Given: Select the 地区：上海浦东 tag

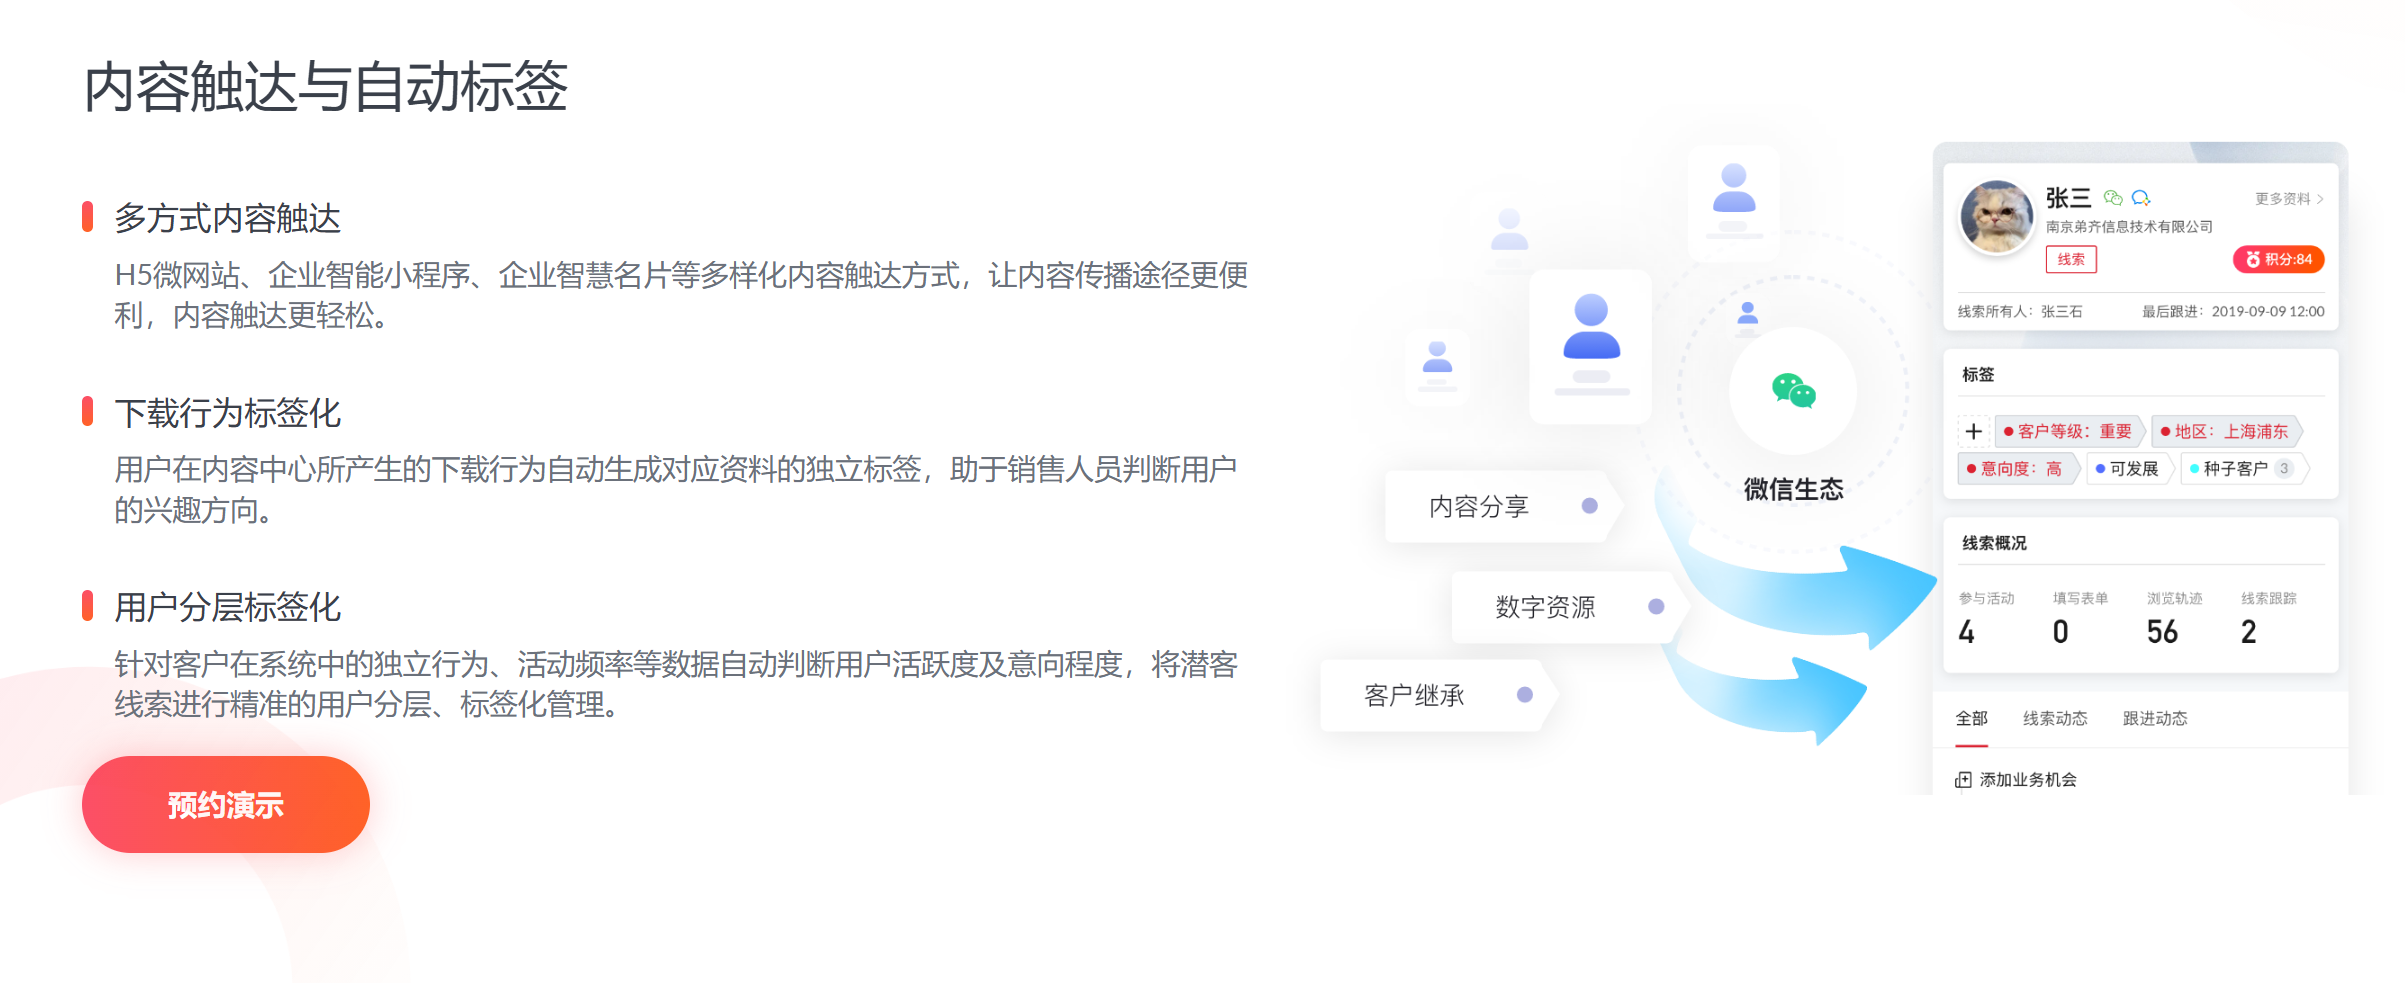Looking at the screenshot, I should click(2226, 431).
